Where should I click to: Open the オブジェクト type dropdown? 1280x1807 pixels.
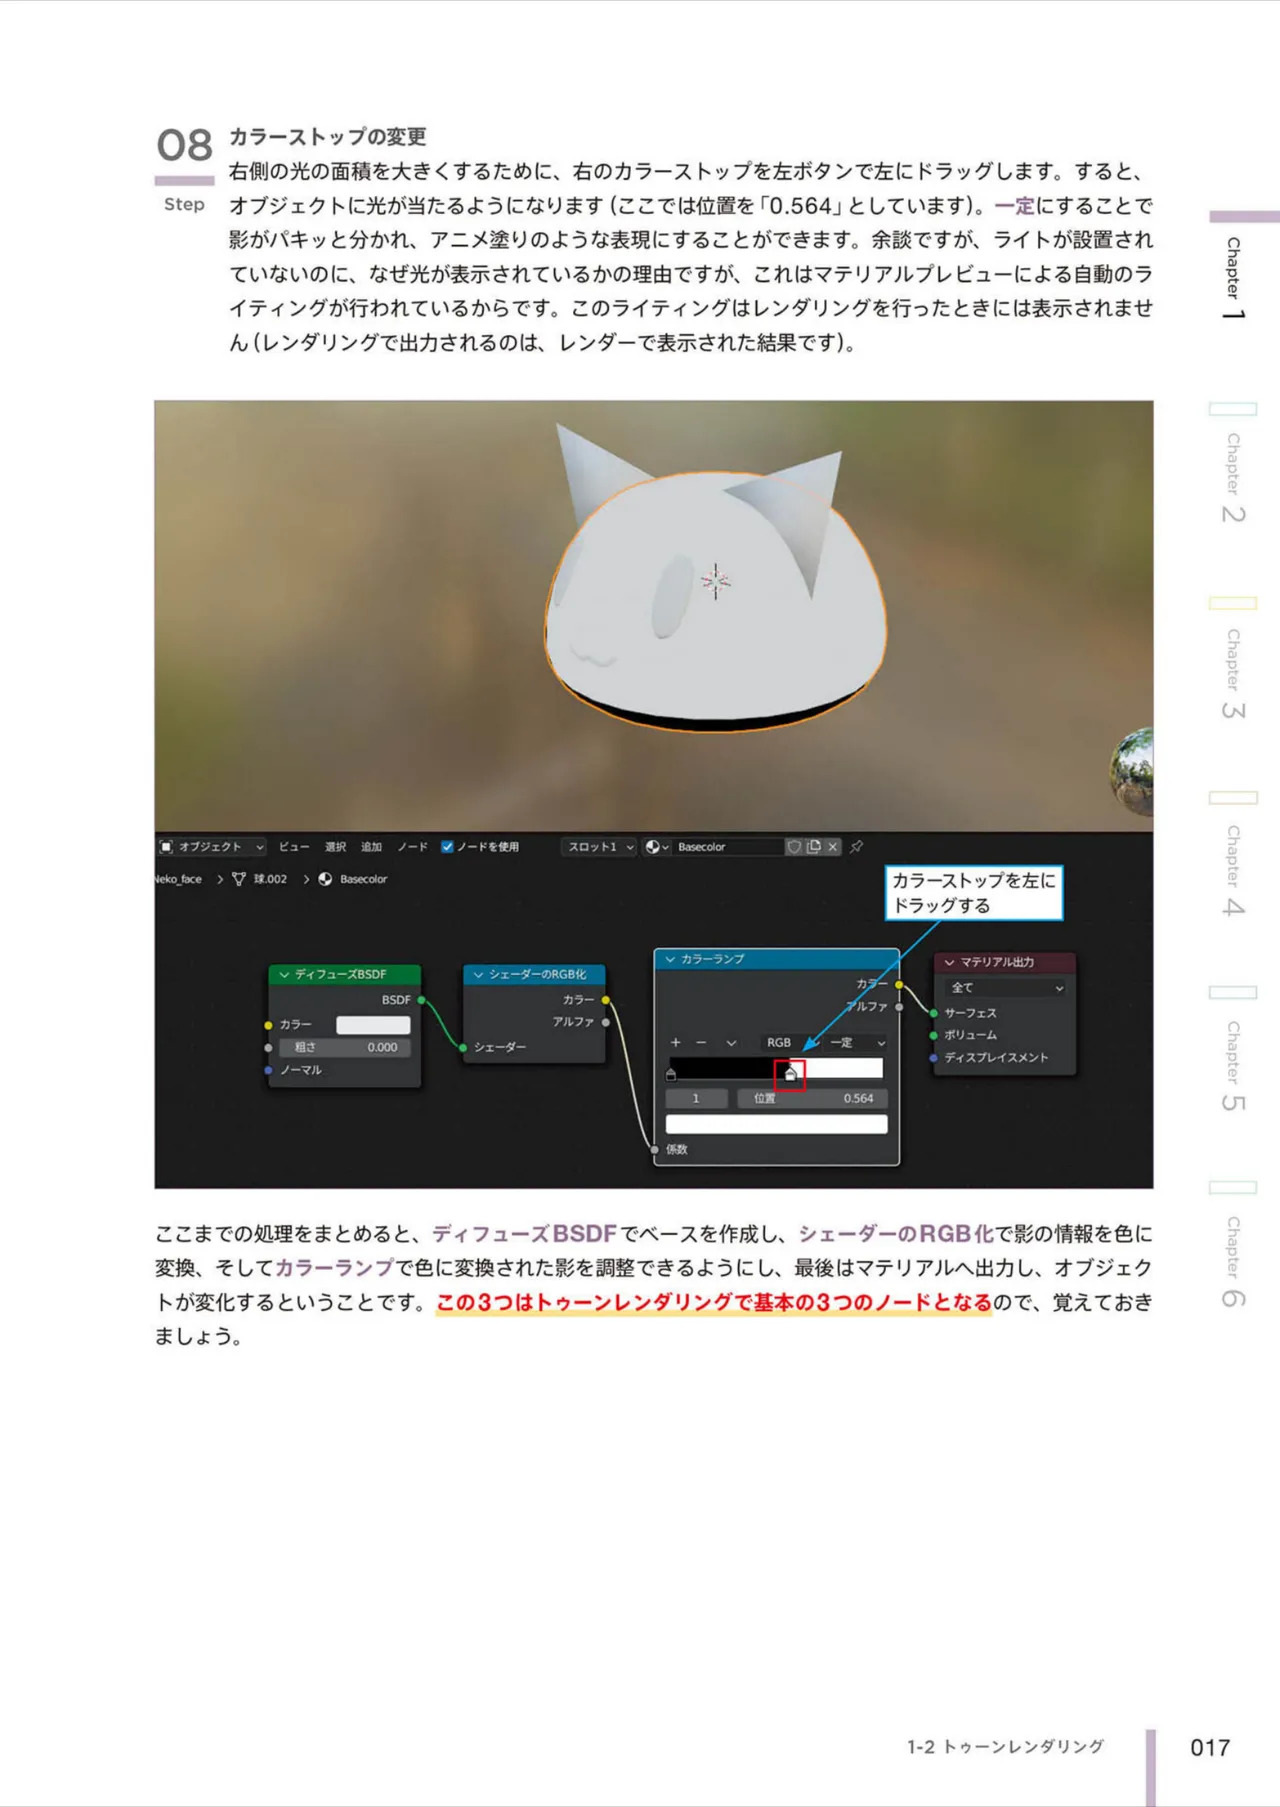(212, 847)
